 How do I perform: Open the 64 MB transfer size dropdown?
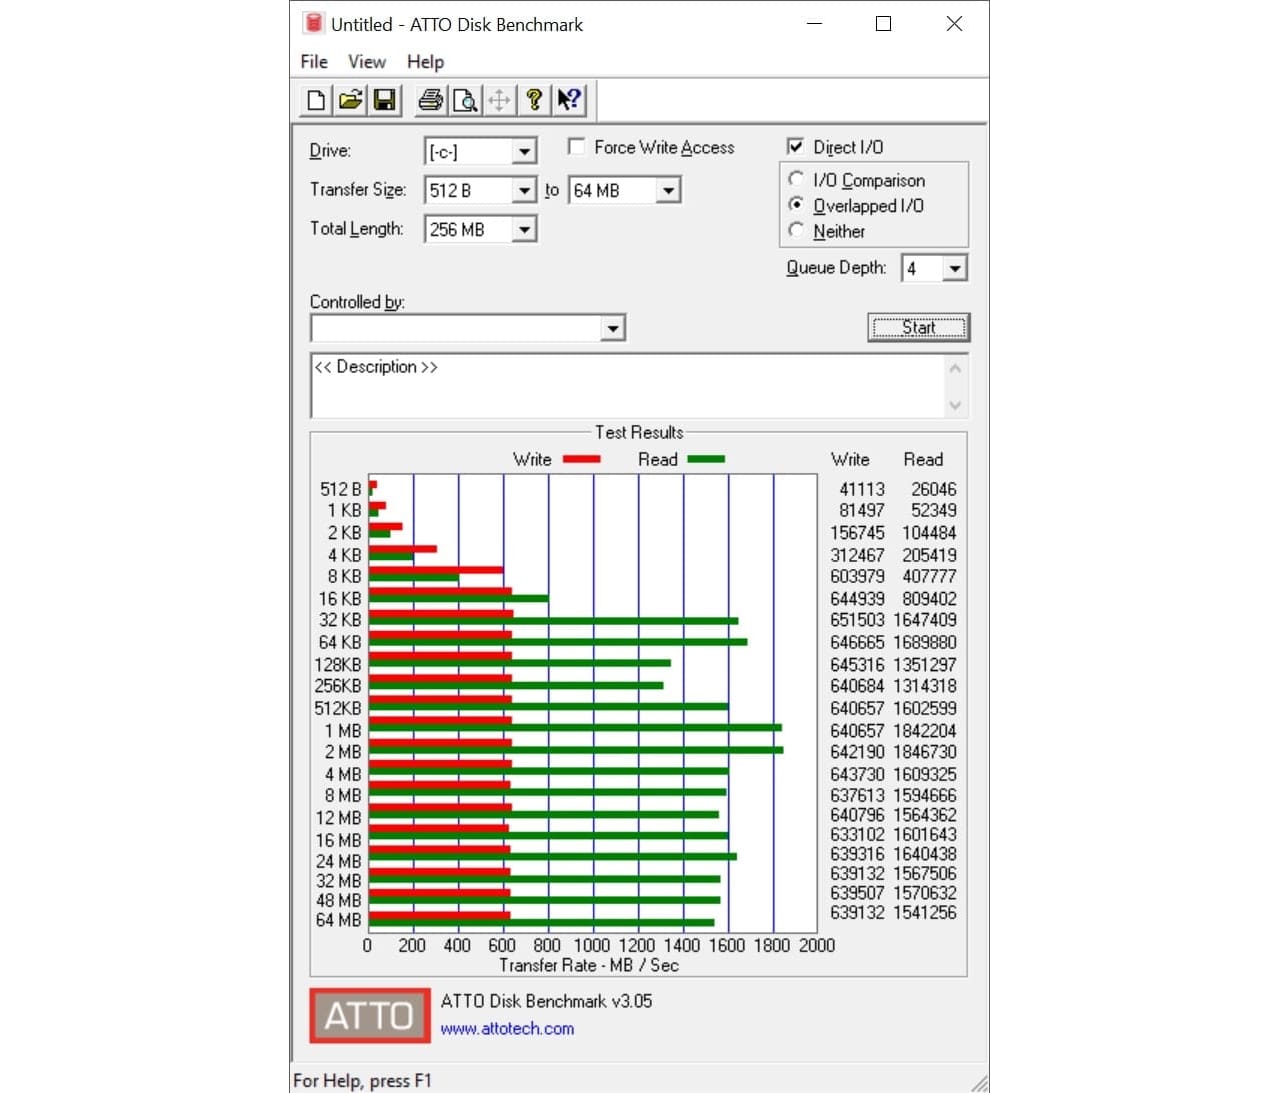(x=668, y=190)
